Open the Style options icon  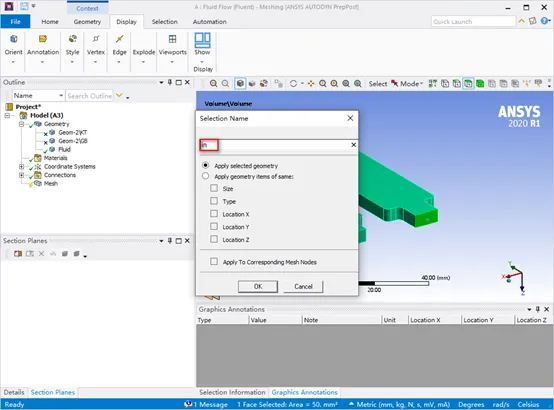point(72,39)
